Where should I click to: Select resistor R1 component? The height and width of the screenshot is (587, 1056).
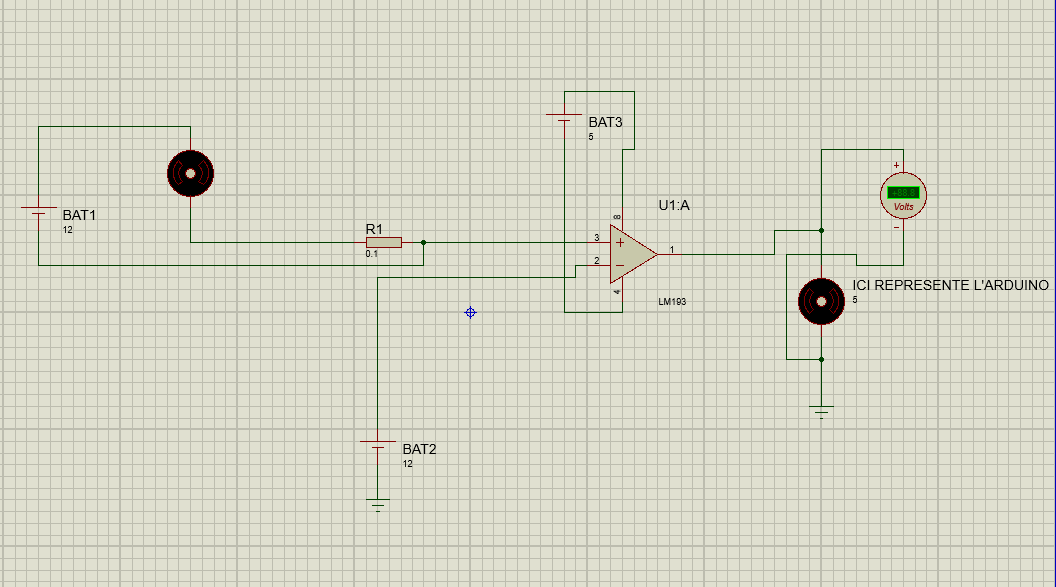tap(384, 242)
